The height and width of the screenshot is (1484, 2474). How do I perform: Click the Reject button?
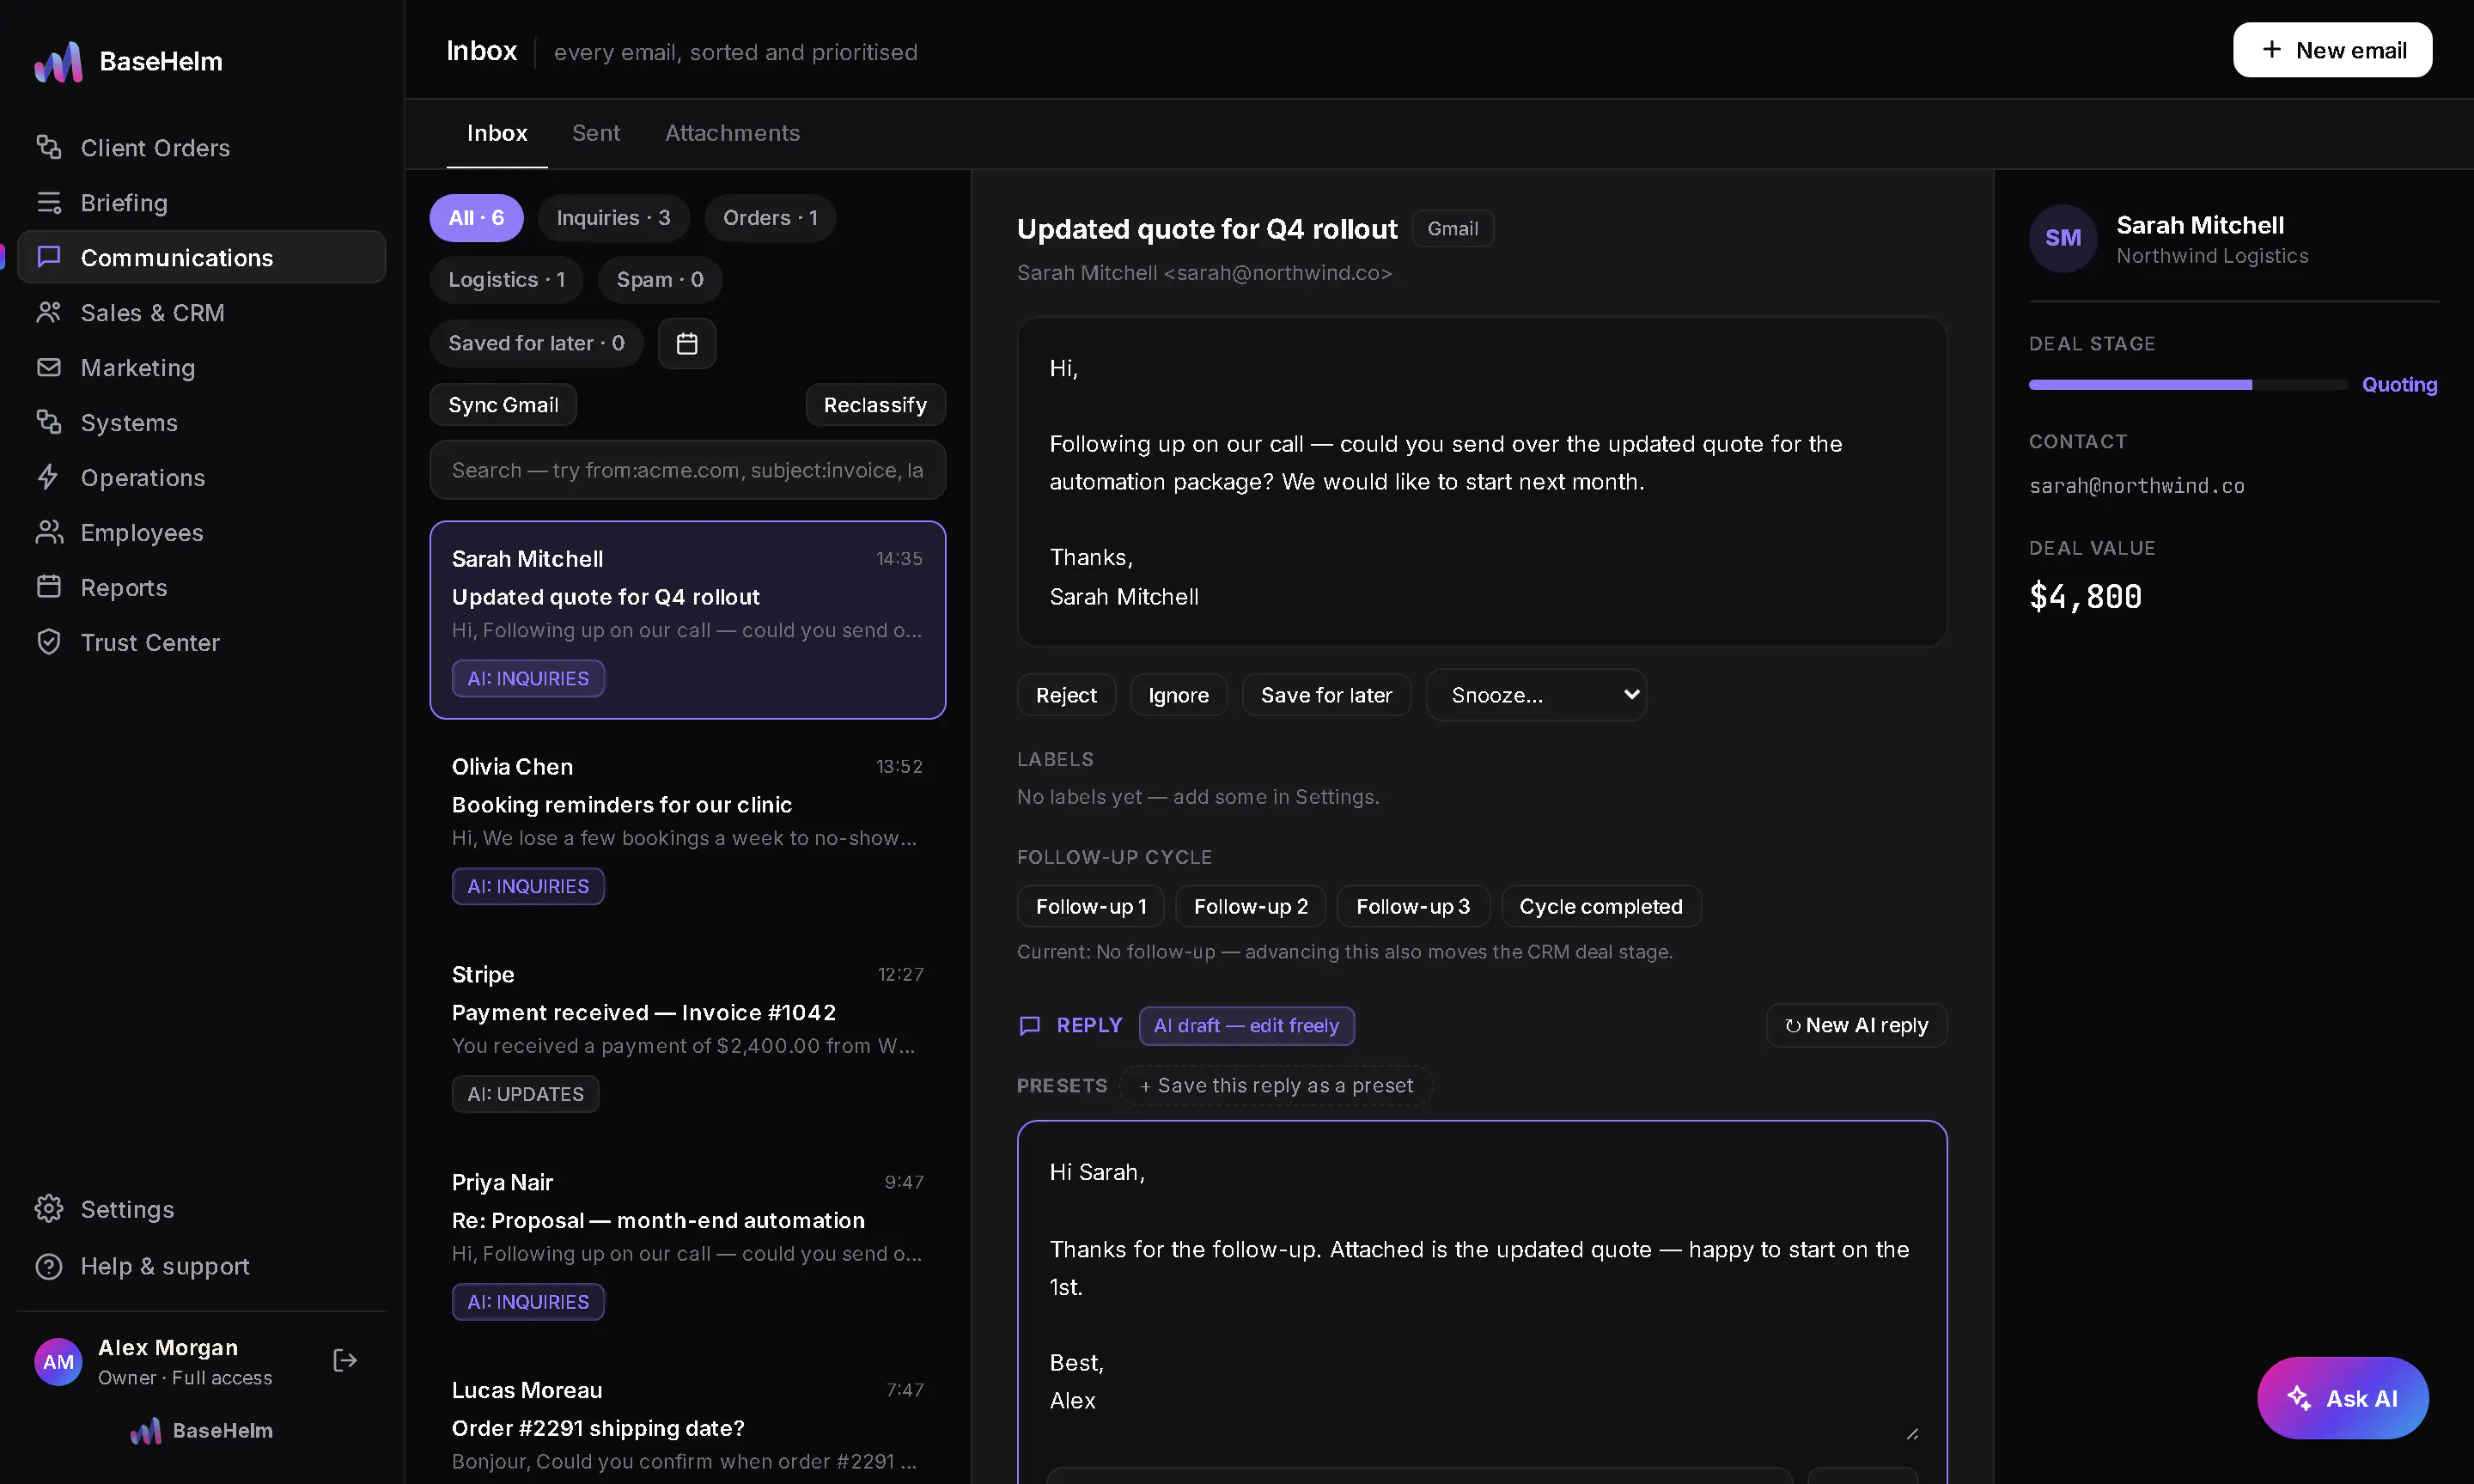[x=1066, y=695]
